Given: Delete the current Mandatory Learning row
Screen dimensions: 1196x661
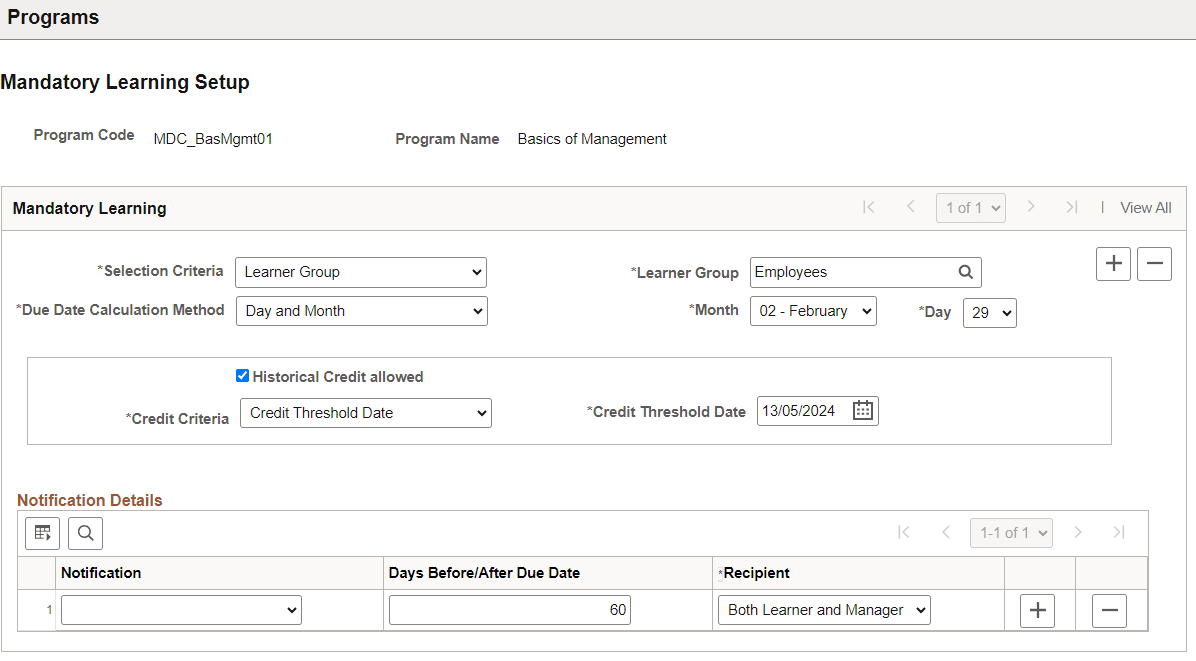Looking at the screenshot, I should pos(1154,264).
